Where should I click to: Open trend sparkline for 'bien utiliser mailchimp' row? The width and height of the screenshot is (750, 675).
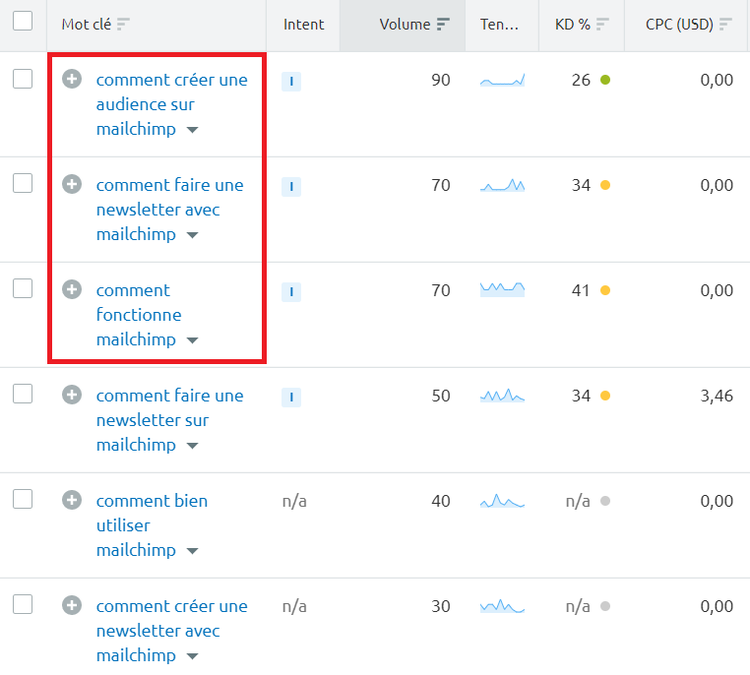(x=502, y=501)
